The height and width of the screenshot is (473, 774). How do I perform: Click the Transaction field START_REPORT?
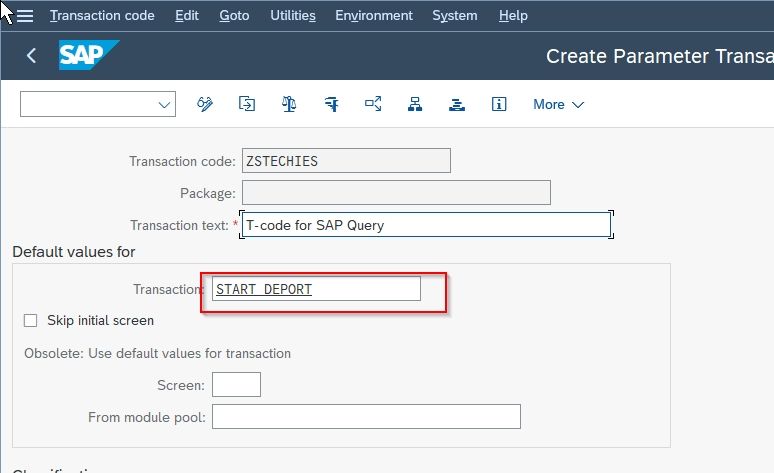tap(316, 289)
